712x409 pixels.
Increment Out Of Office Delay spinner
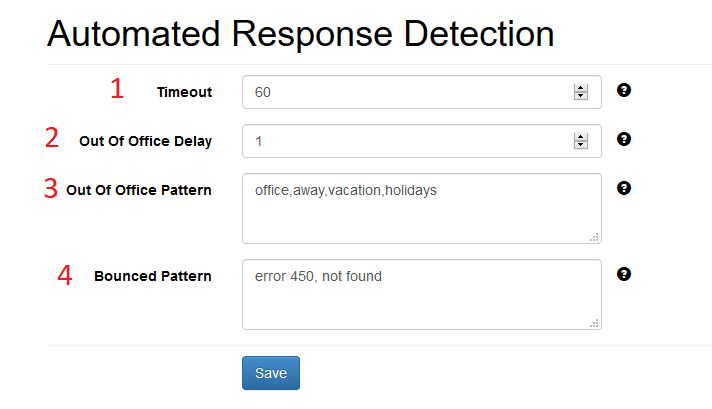(x=581, y=137)
